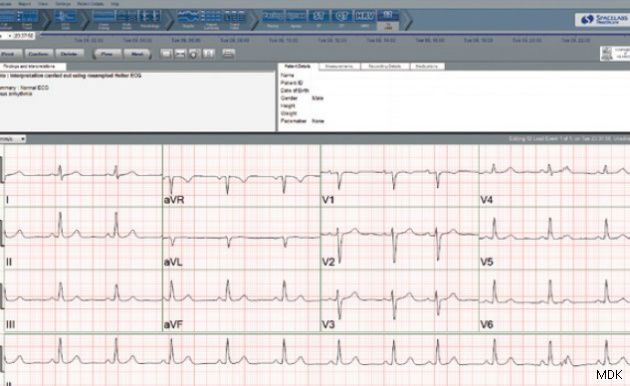Click the Confirm button
The width and height of the screenshot is (630, 386).
(39, 54)
